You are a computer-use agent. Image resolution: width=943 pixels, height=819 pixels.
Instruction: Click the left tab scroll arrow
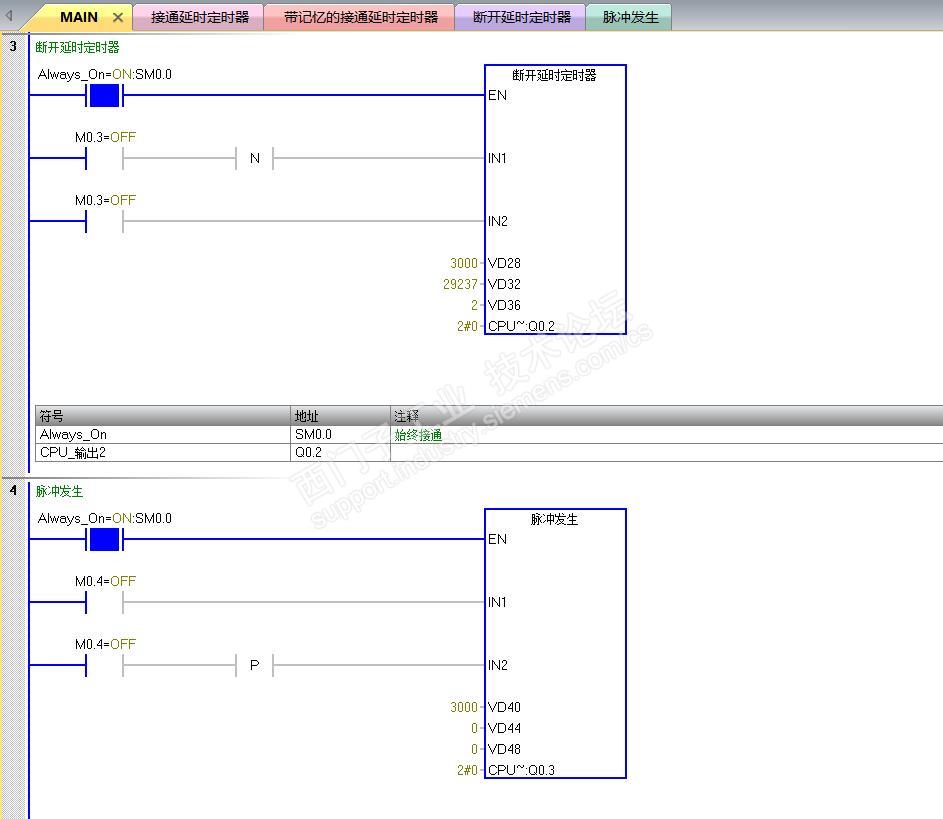pos(9,16)
